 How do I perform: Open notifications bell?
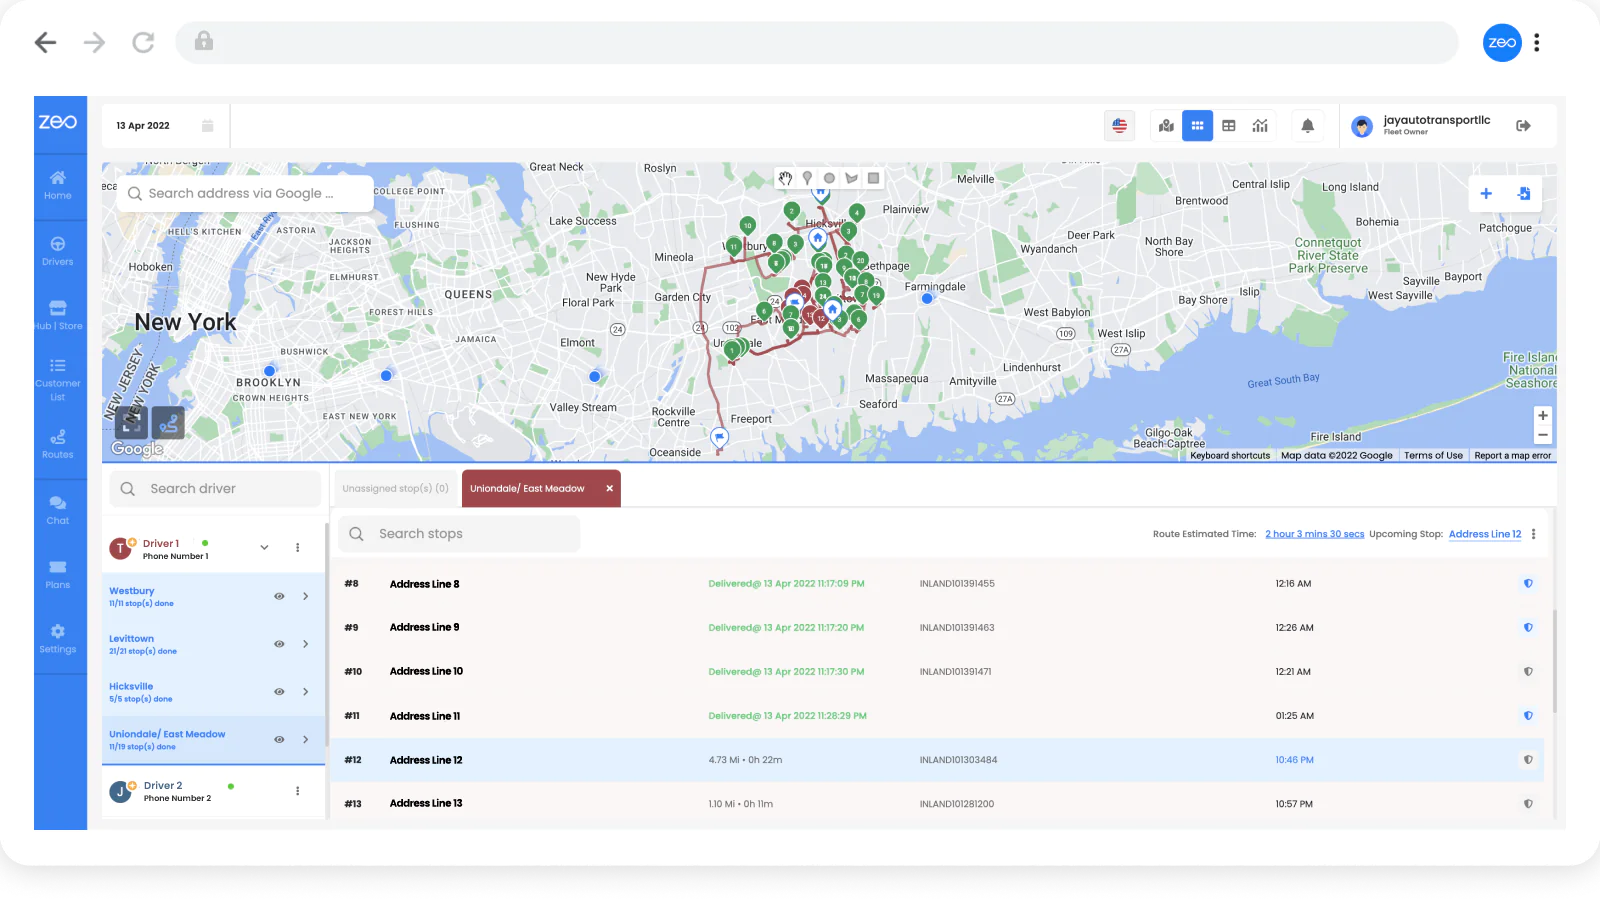[x=1307, y=126]
